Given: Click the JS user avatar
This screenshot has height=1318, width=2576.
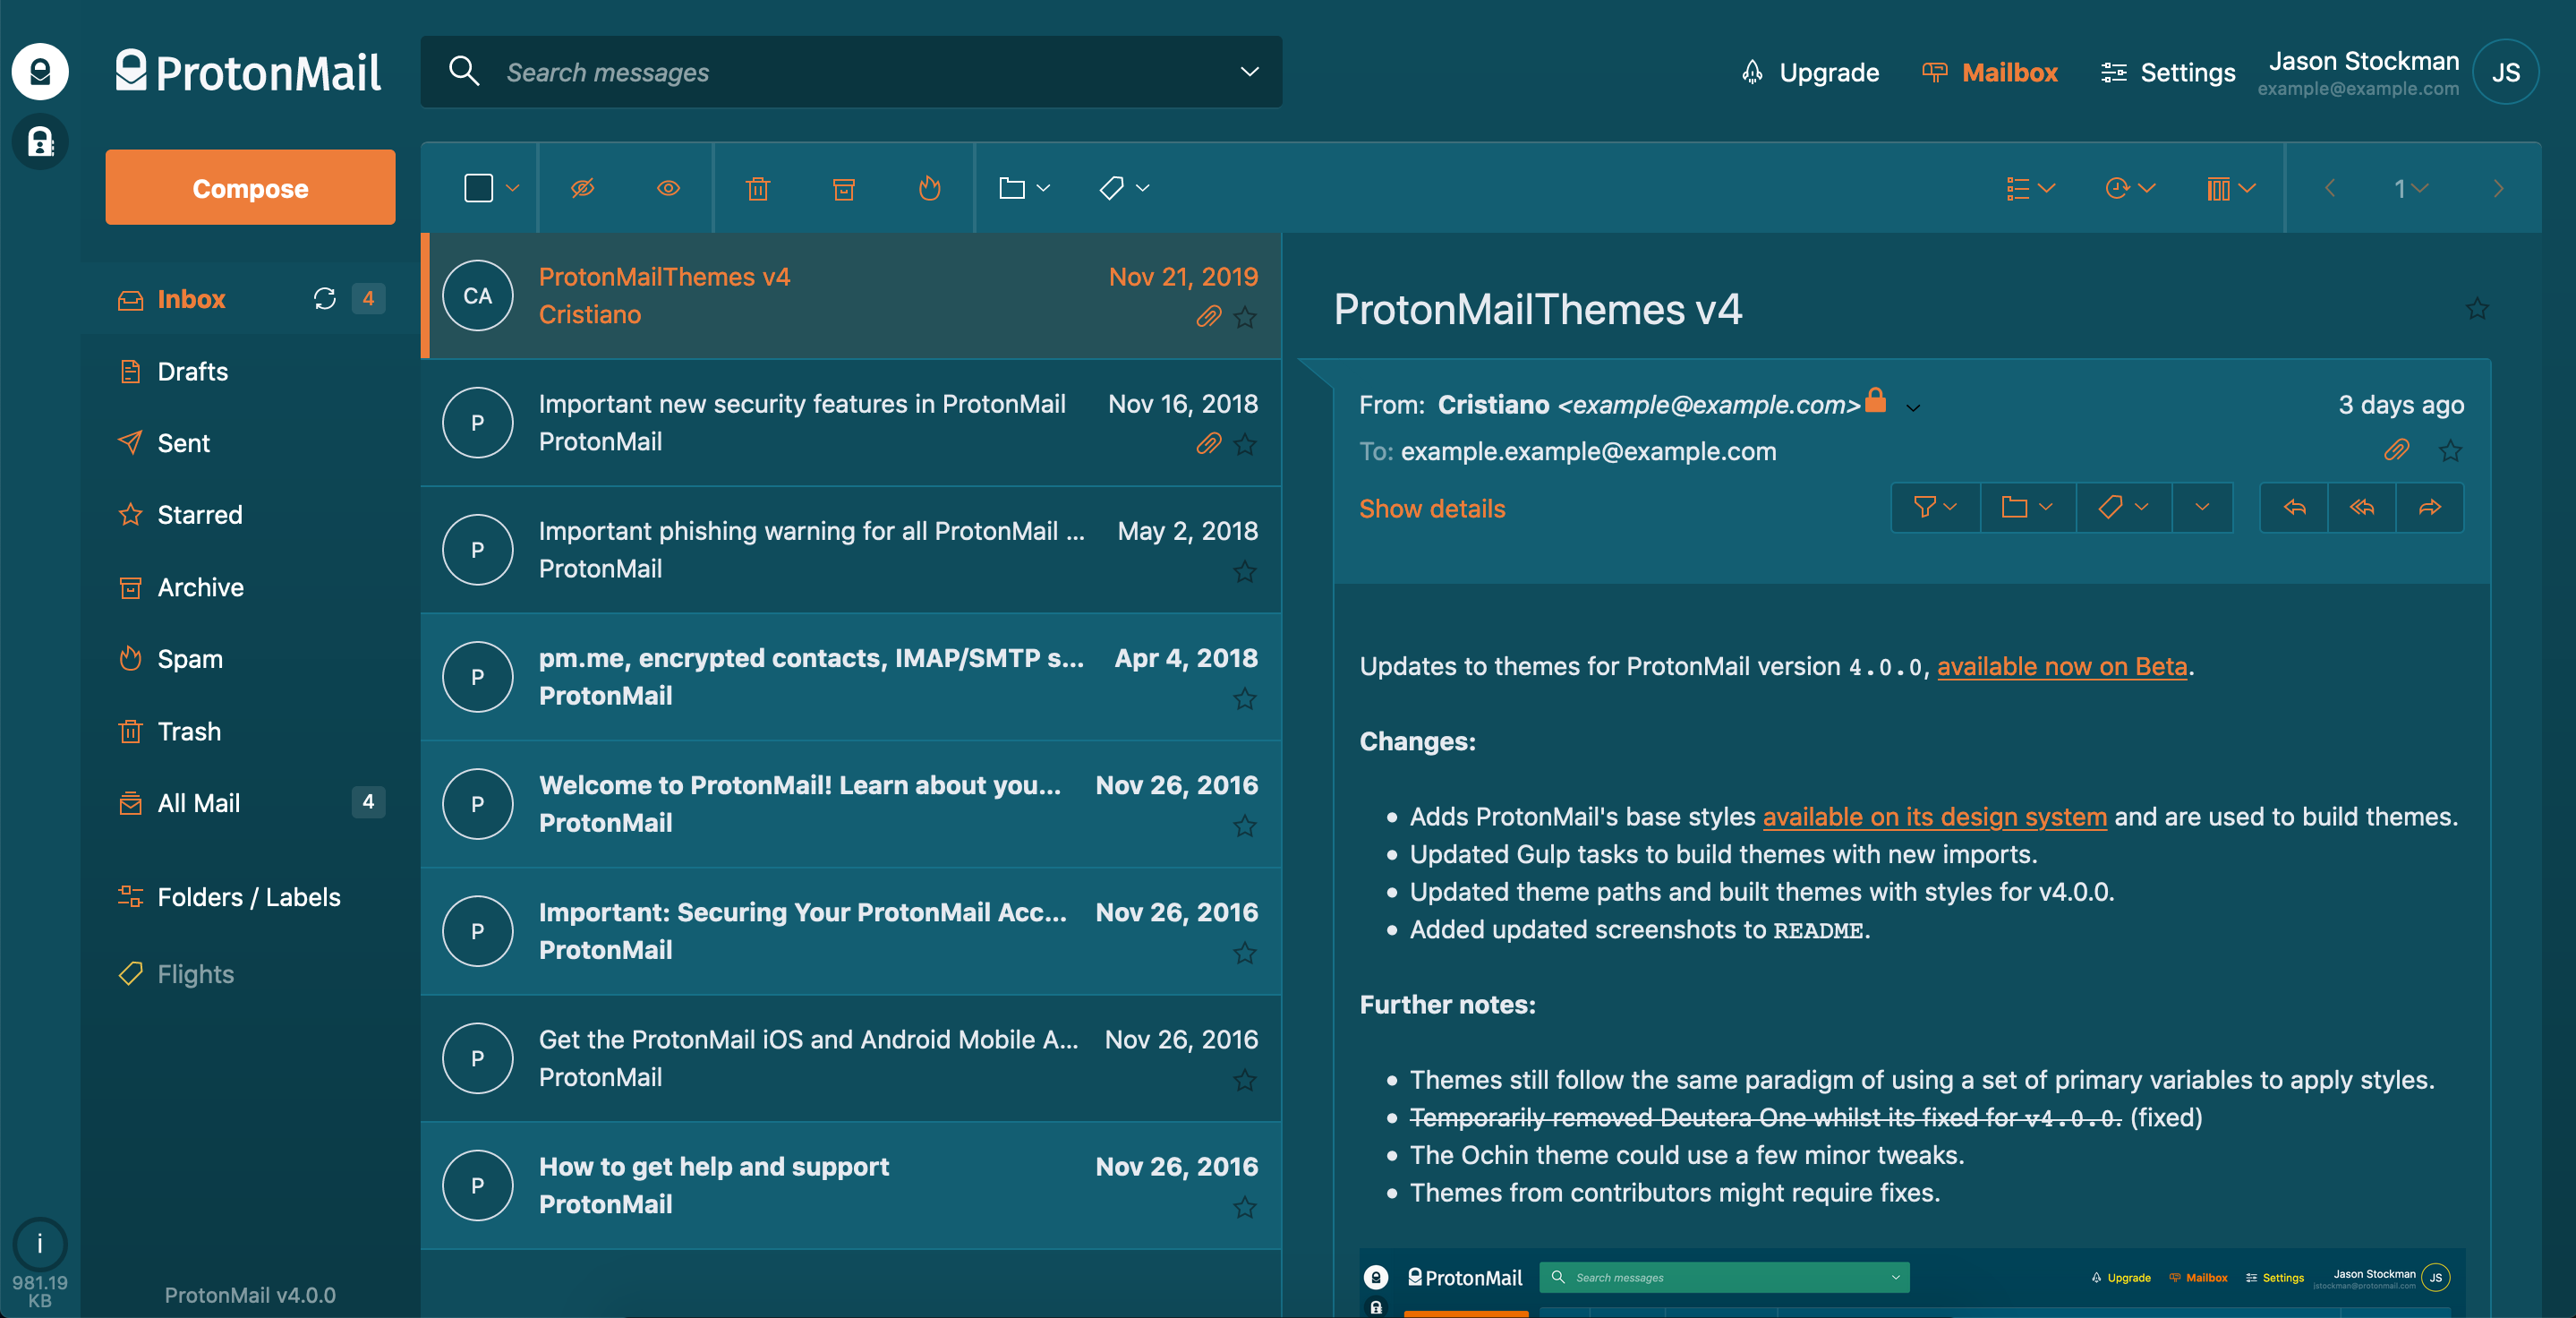Looking at the screenshot, I should tap(2505, 72).
